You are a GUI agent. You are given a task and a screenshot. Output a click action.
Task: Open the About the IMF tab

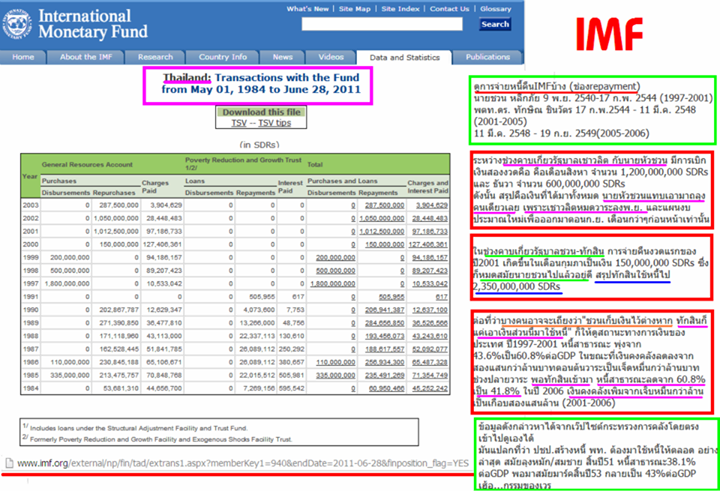pos(86,57)
